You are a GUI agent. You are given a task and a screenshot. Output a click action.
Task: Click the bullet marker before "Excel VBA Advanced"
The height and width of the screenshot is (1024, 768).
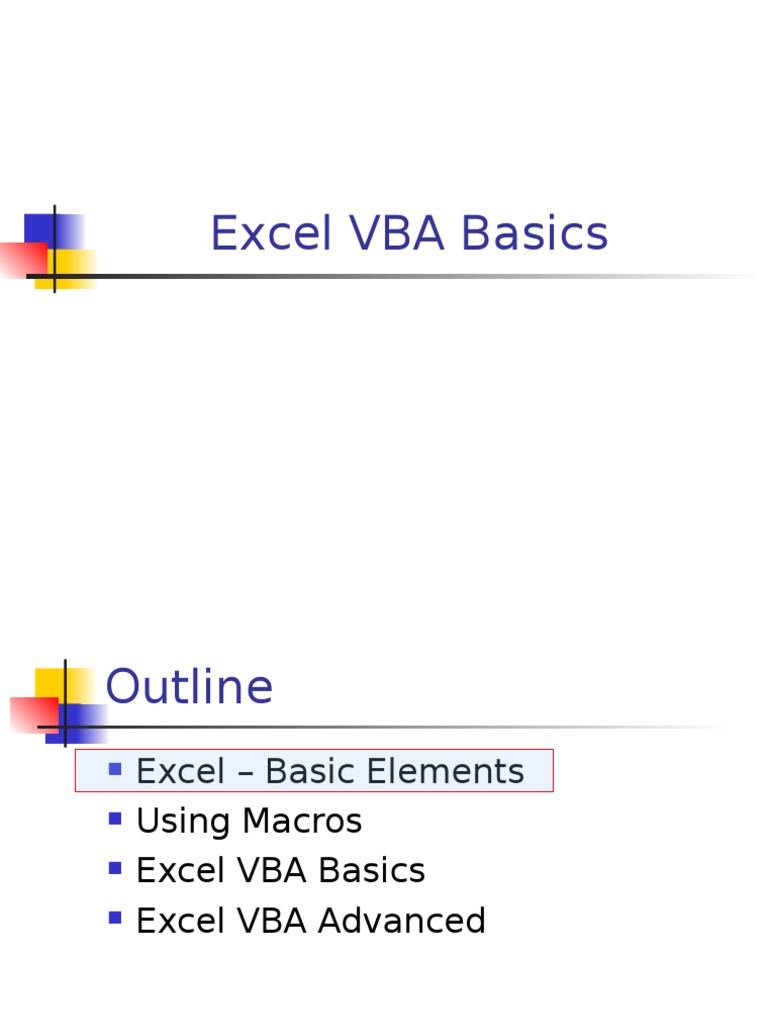click(x=115, y=917)
